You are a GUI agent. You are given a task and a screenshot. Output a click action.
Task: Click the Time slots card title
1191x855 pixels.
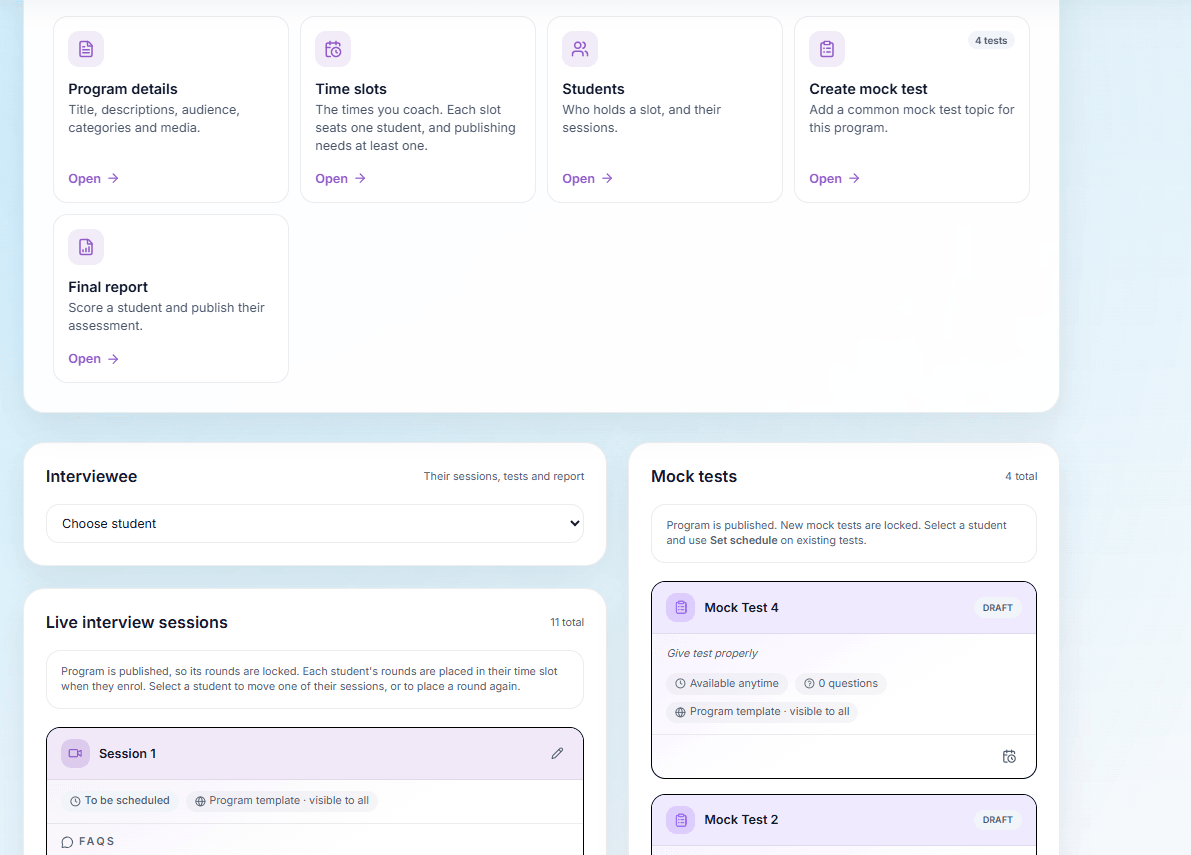click(x=351, y=89)
